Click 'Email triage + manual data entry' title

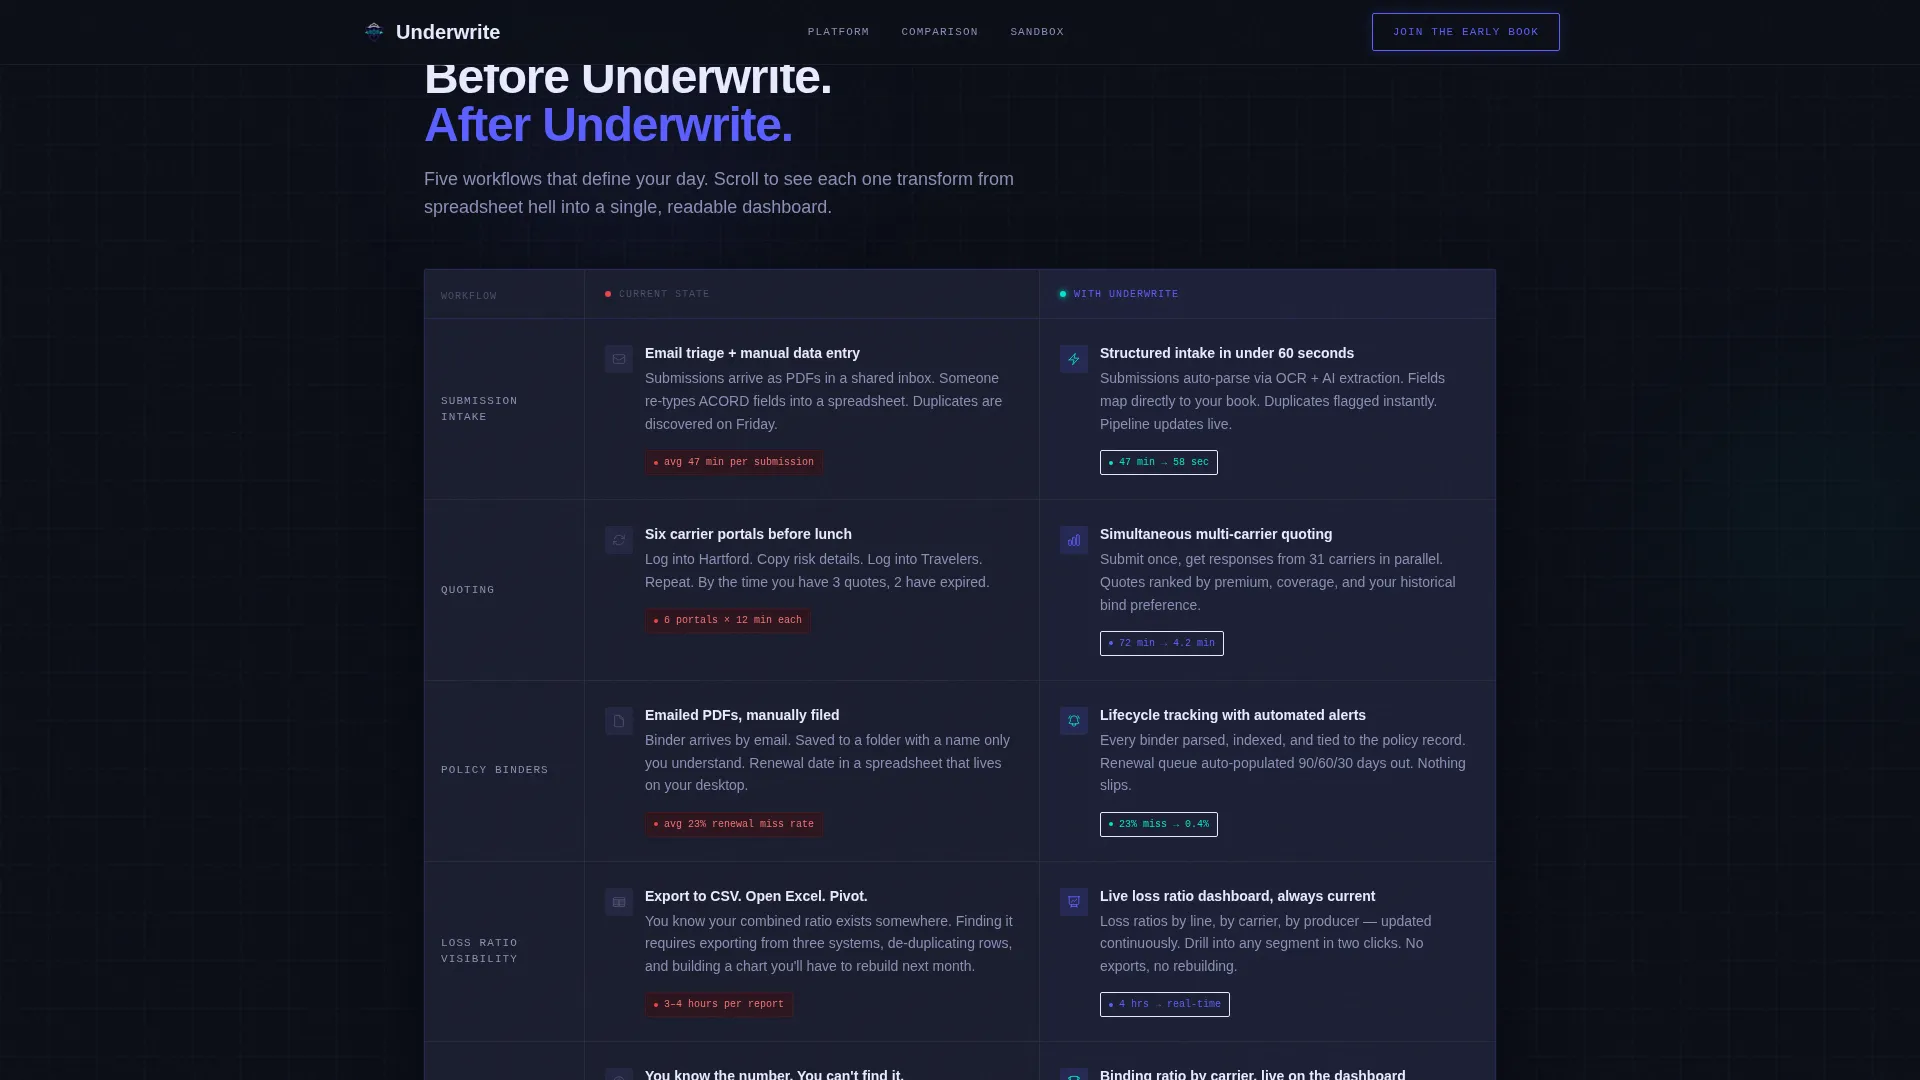pyautogui.click(x=752, y=353)
